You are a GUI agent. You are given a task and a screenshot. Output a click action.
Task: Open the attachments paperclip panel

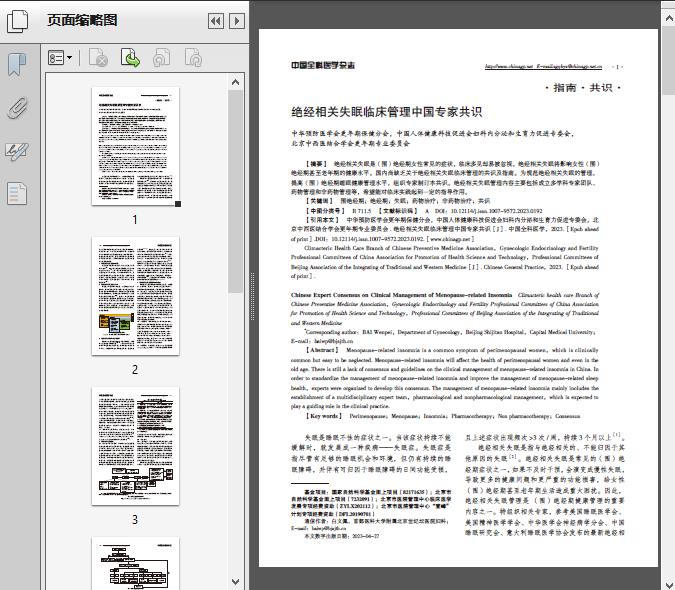17,108
